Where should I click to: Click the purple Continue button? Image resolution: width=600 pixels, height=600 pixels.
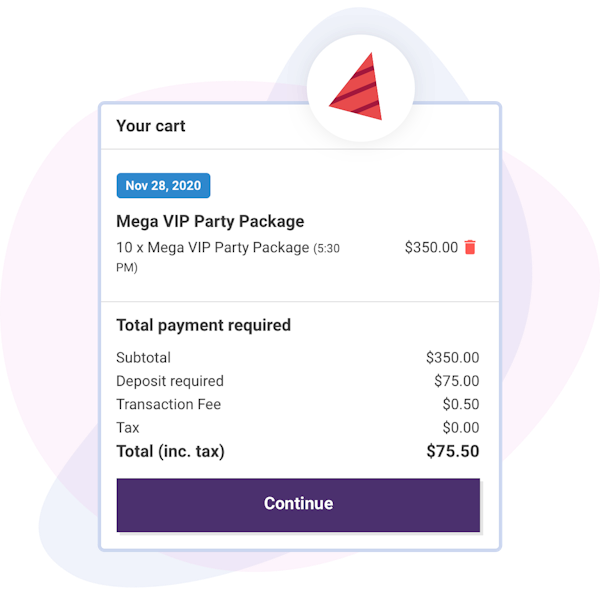(x=298, y=505)
